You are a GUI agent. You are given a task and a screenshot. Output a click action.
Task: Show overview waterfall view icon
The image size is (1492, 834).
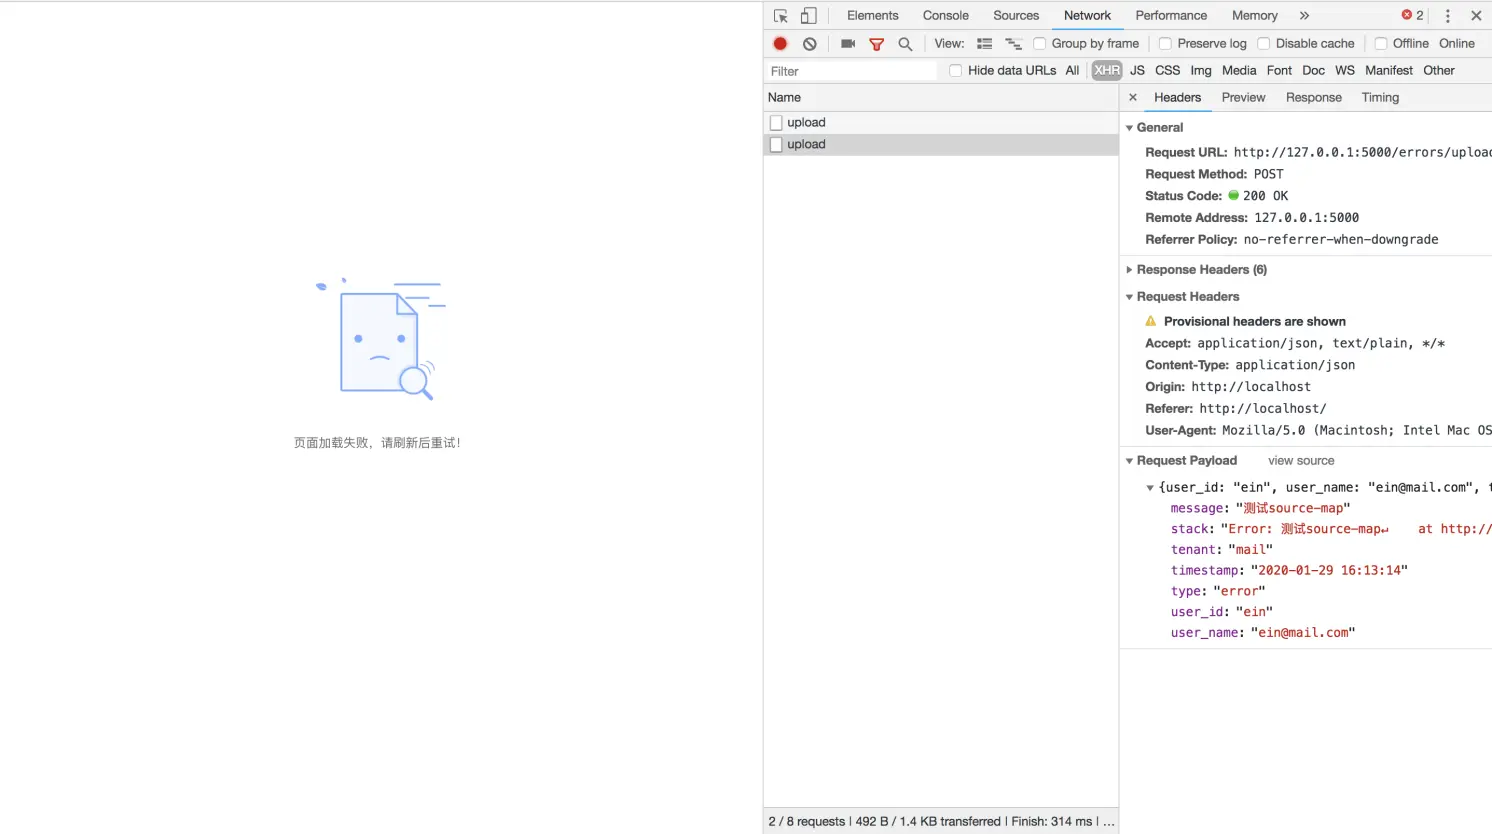click(x=1013, y=44)
